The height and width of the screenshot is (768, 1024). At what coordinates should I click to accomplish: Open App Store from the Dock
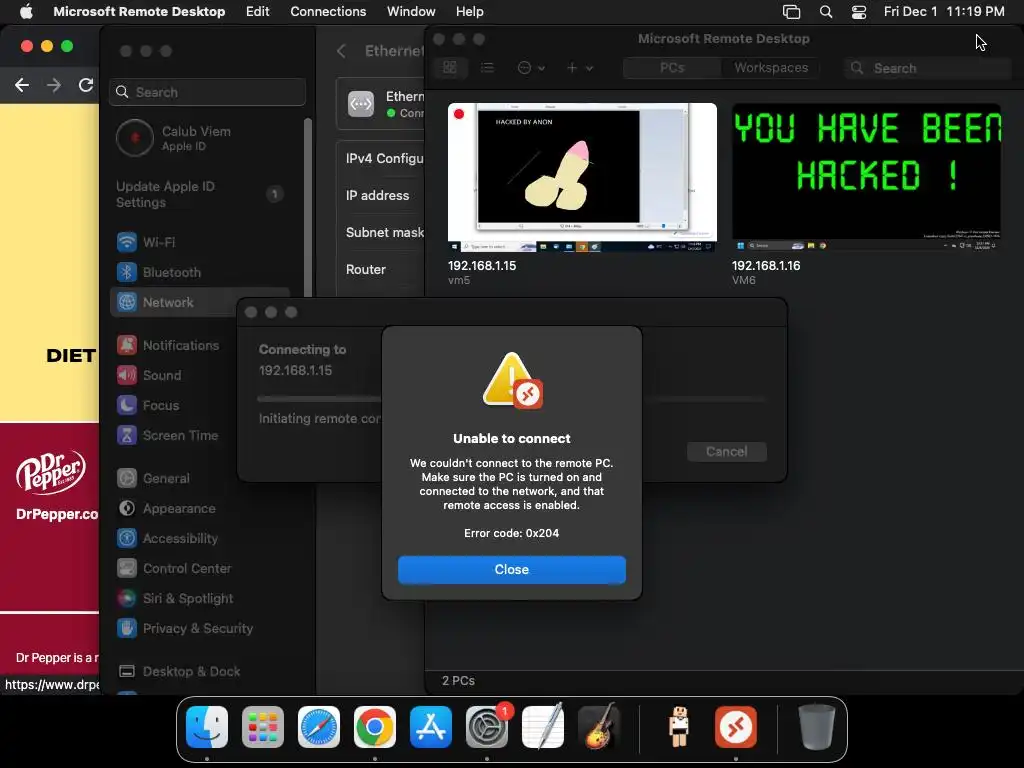click(x=430, y=727)
